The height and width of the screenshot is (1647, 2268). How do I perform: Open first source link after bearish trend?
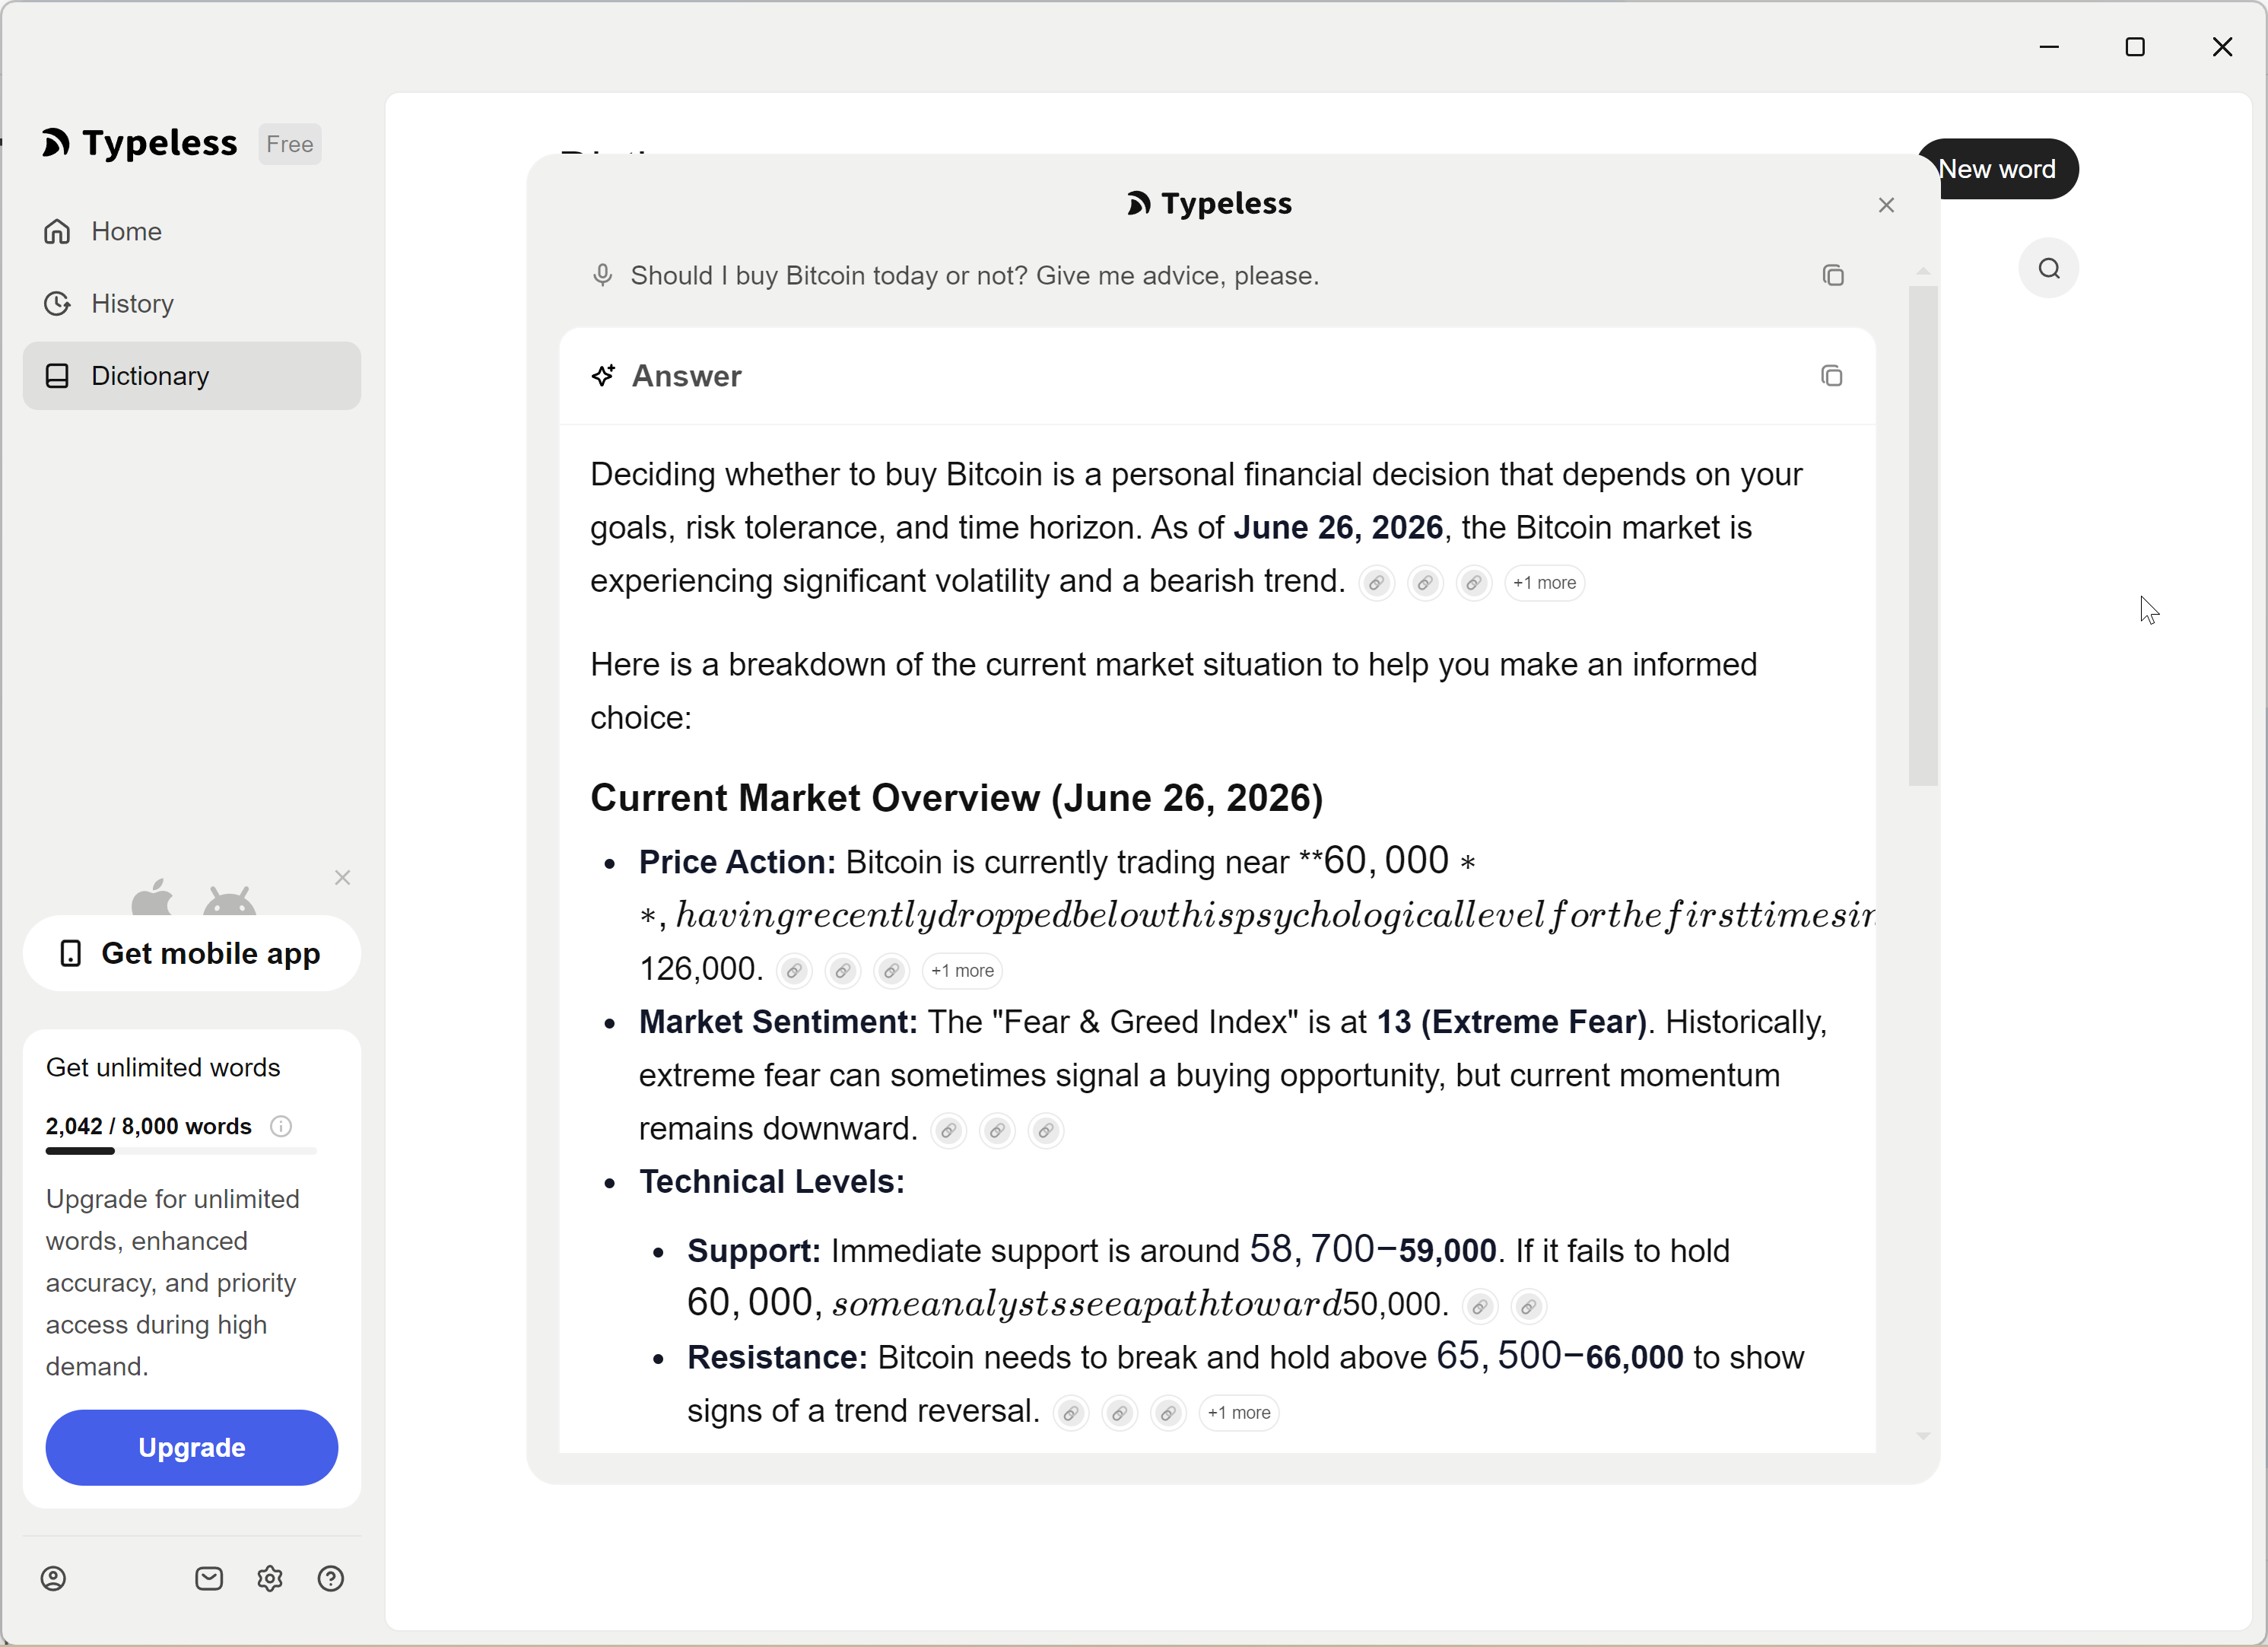1376,583
